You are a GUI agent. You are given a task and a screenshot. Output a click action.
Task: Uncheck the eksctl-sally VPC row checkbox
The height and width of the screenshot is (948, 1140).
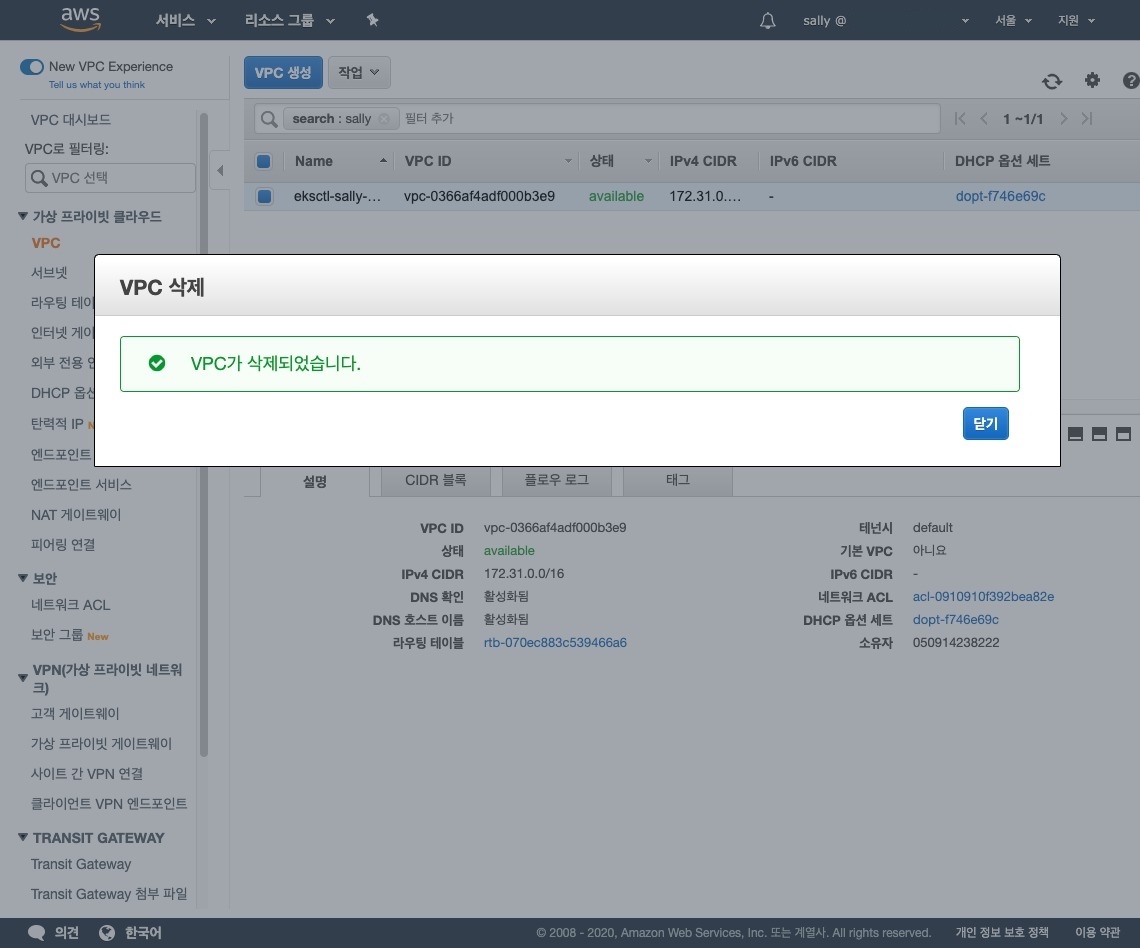click(264, 196)
